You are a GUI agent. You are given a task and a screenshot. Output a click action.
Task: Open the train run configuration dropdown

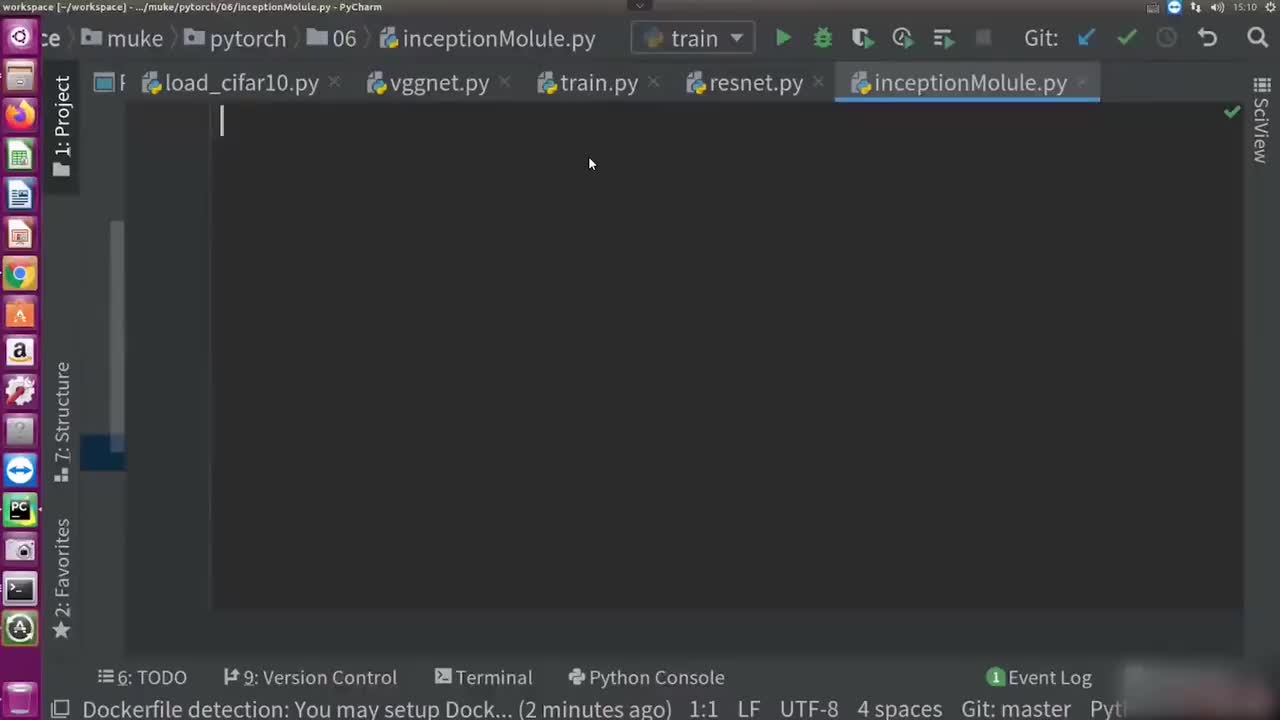point(694,38)
